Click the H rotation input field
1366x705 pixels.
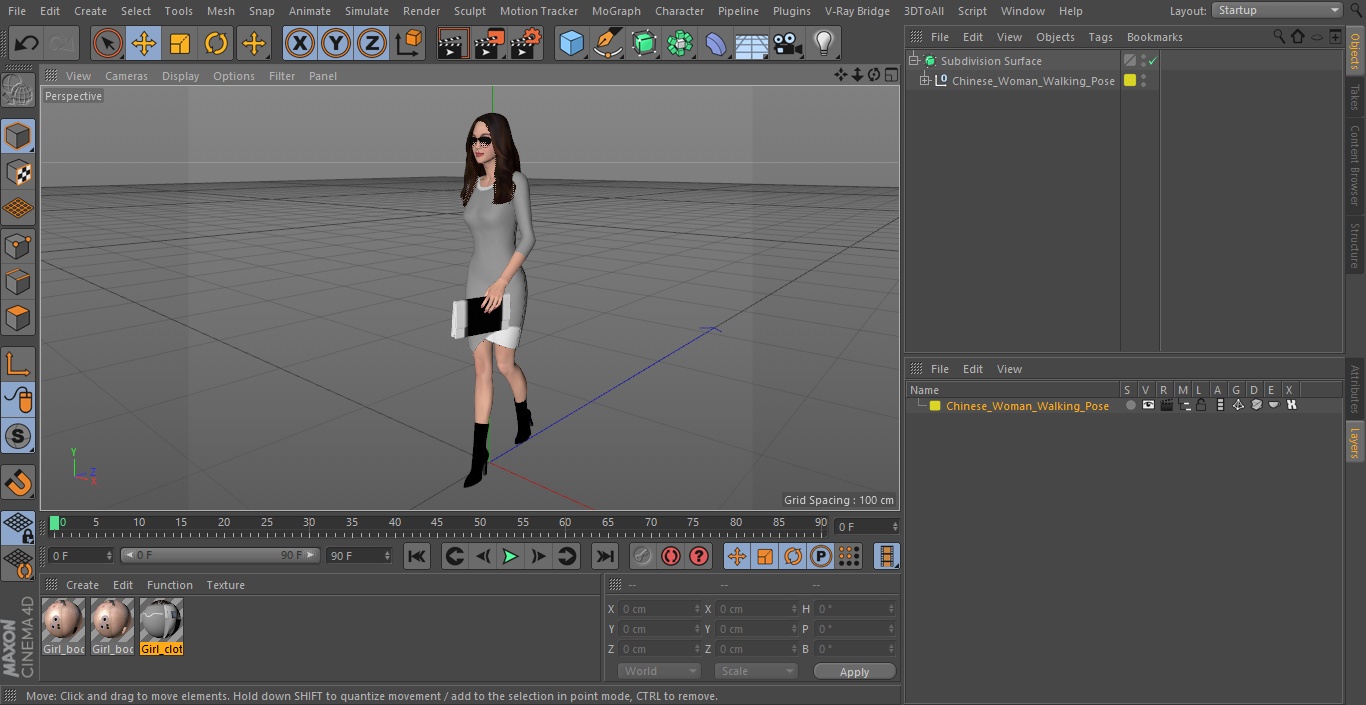[856, 609]
